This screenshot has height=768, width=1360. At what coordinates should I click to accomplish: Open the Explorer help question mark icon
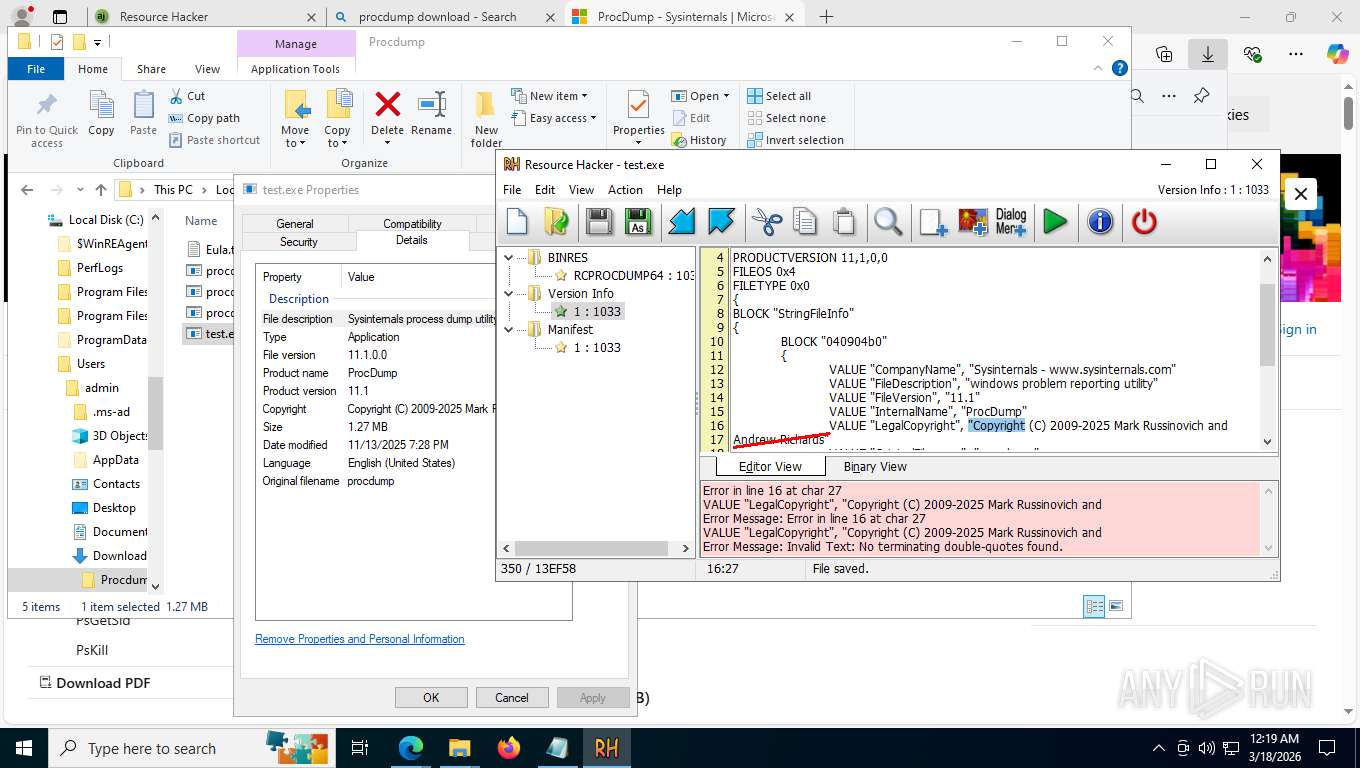pos(1120,68)
